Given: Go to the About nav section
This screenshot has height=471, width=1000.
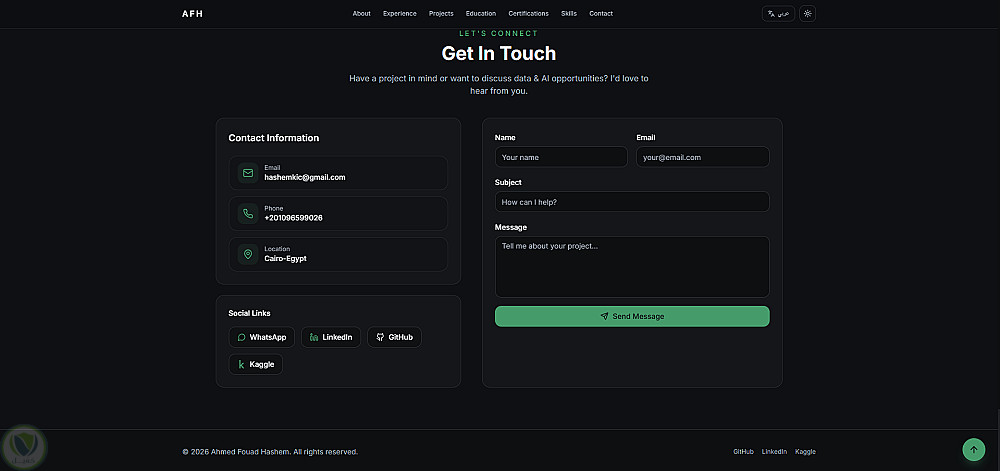Looking at the screenshot, I should coord(362,13).
